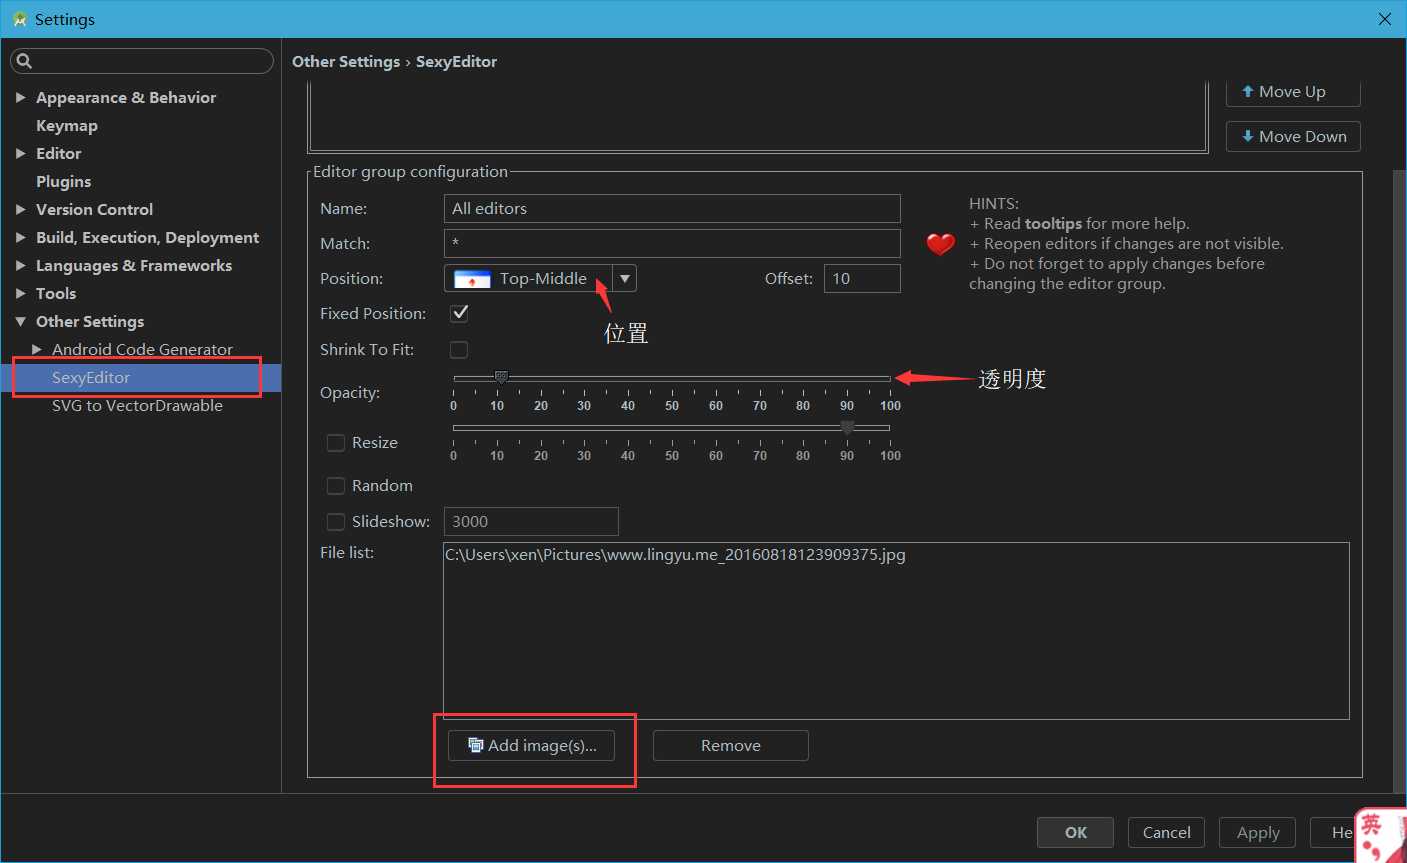Click the settings search box

[x=142, y=61]
